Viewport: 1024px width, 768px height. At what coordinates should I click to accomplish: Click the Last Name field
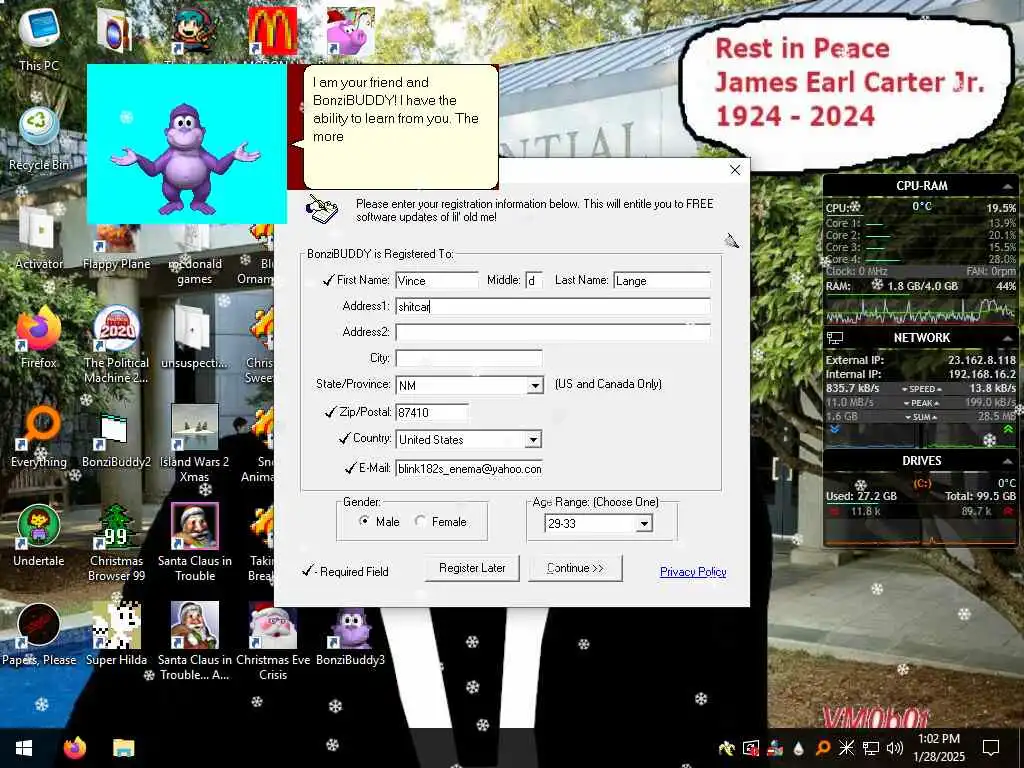[x=662, y=280]
